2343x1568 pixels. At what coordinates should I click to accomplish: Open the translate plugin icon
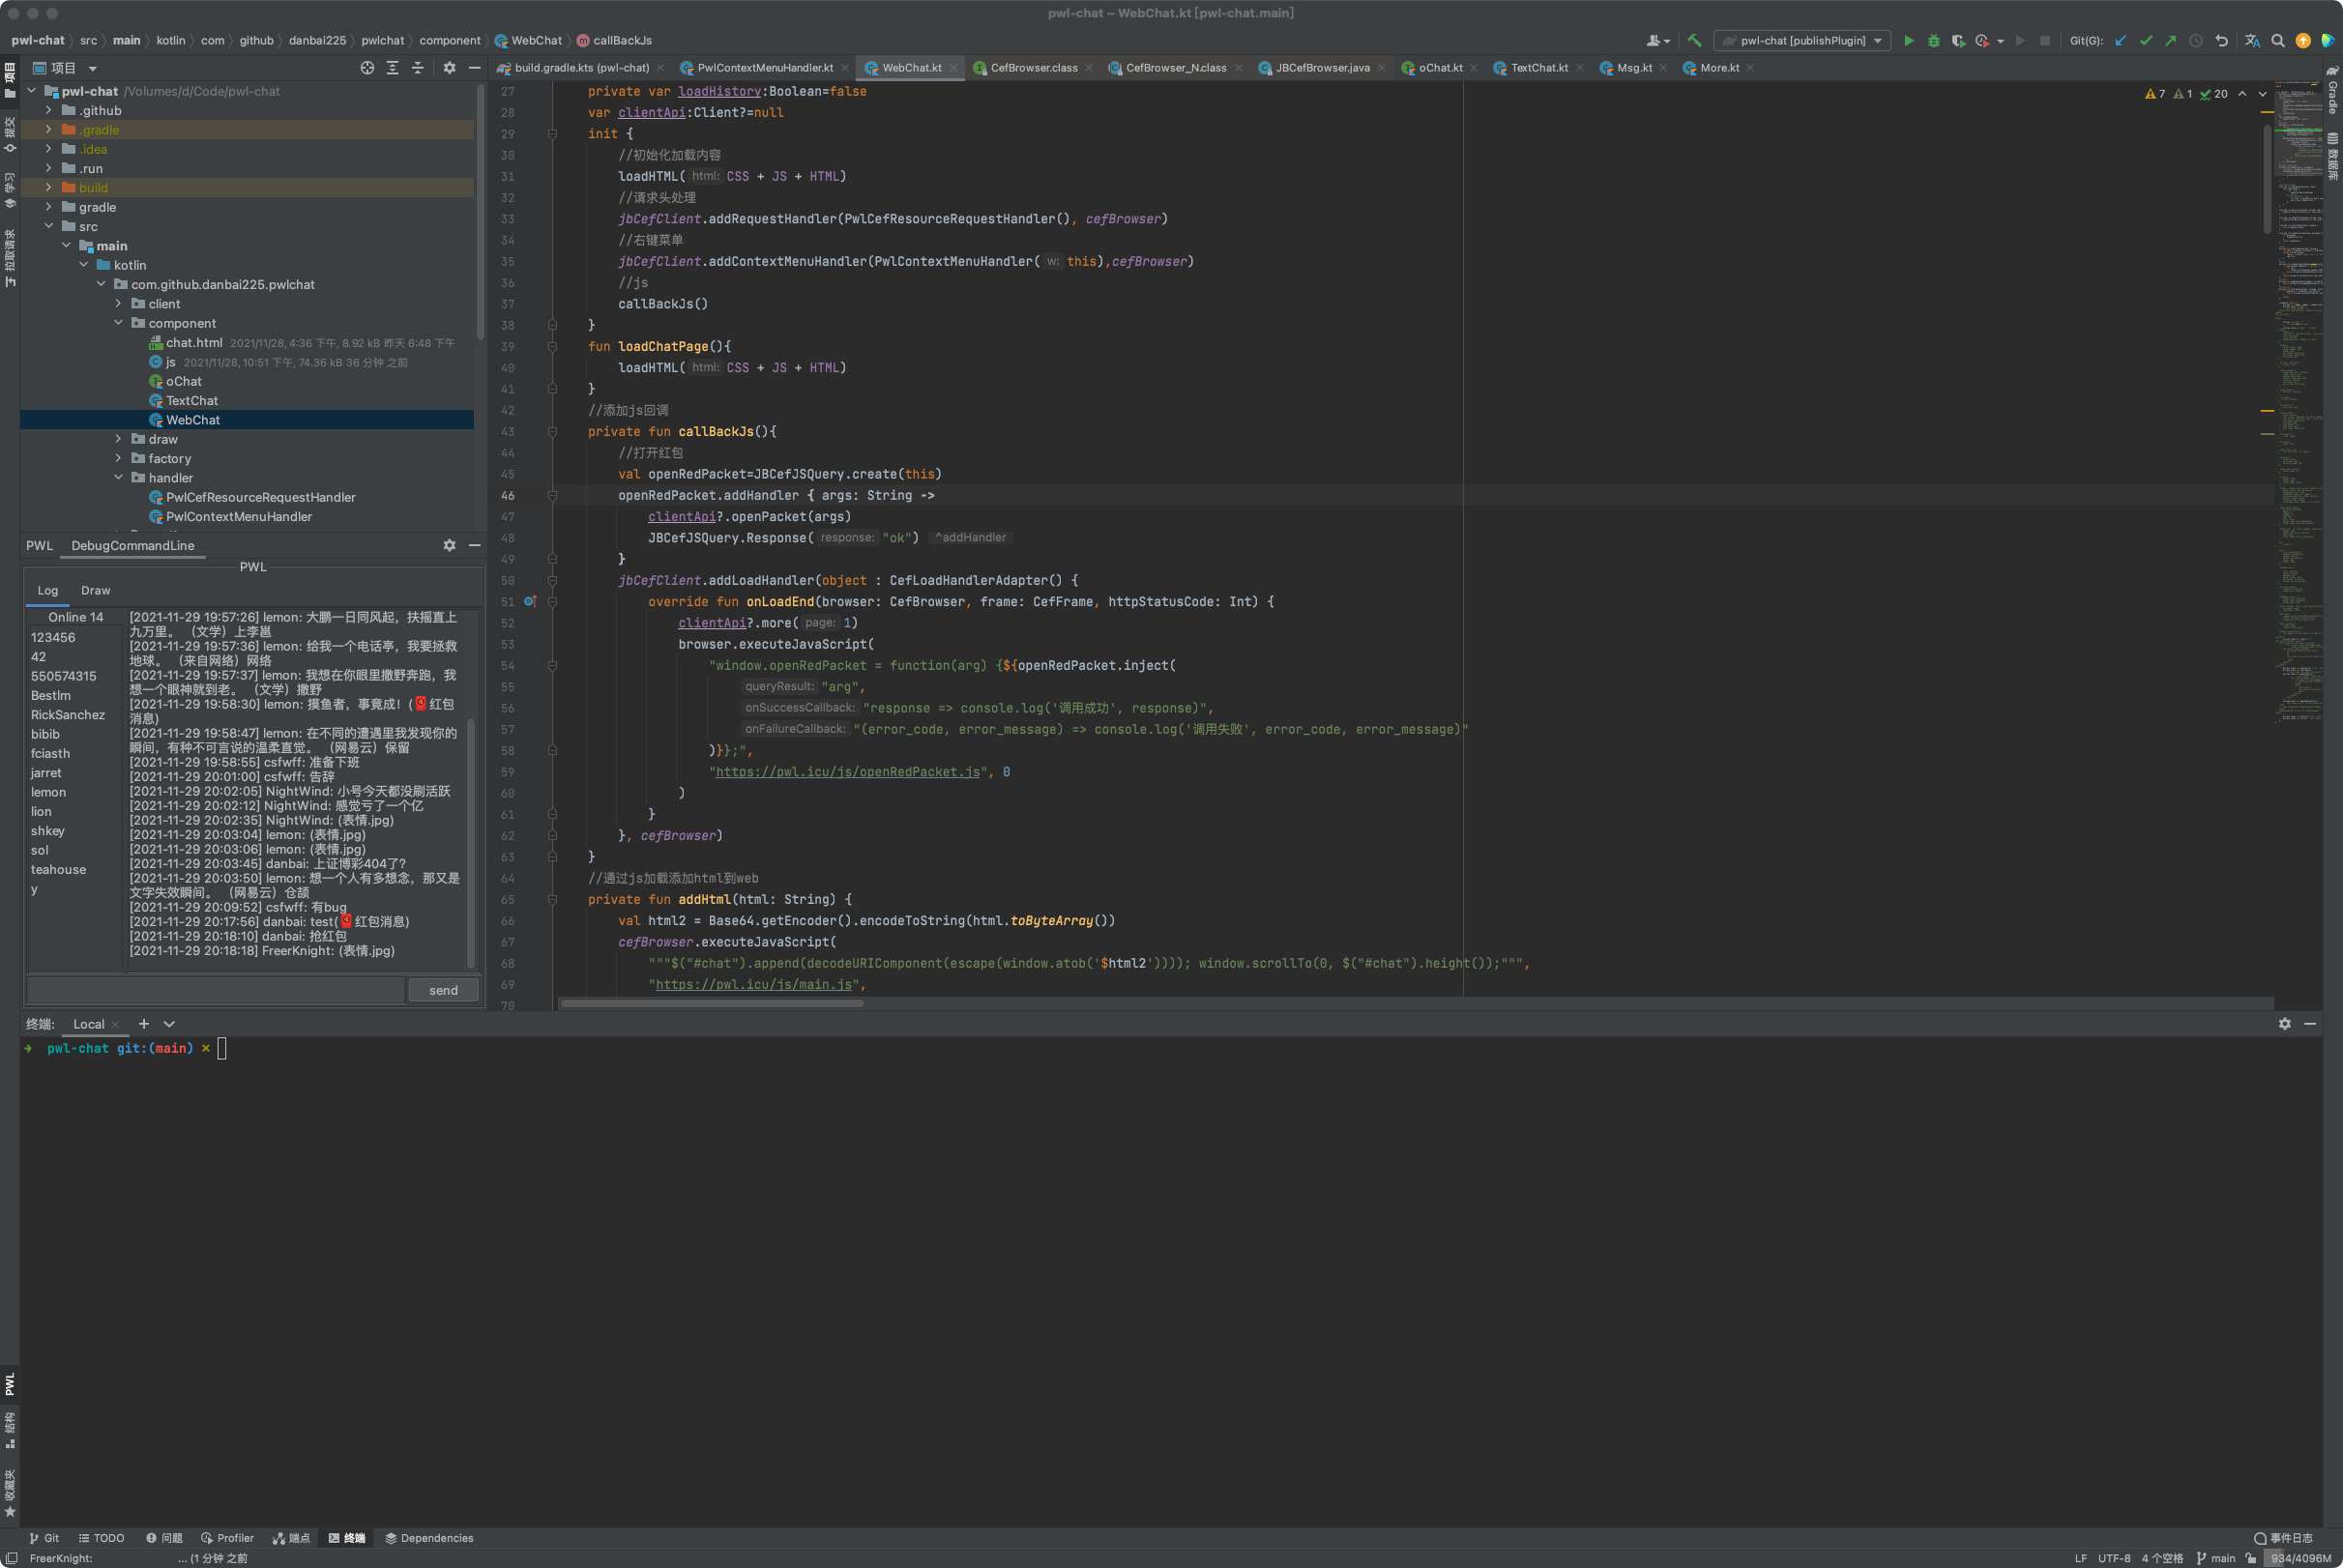tap(2252, 41)
